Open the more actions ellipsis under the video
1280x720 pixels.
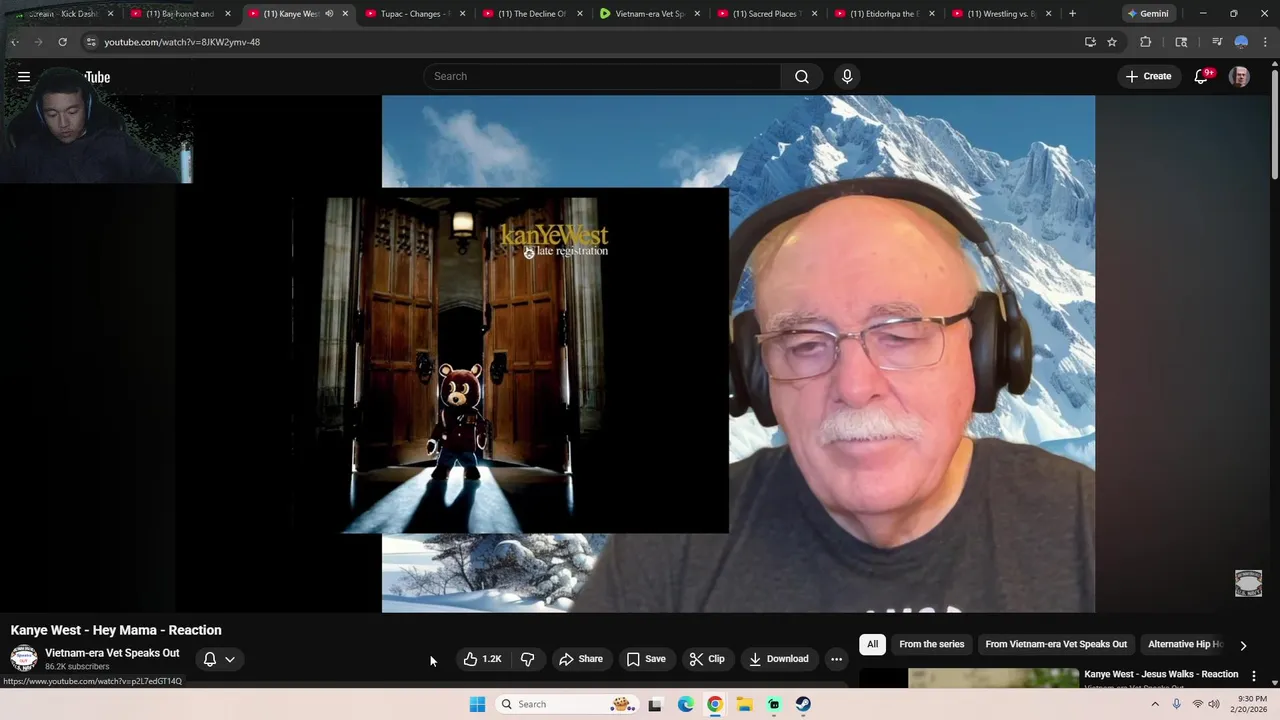(836, 659)
